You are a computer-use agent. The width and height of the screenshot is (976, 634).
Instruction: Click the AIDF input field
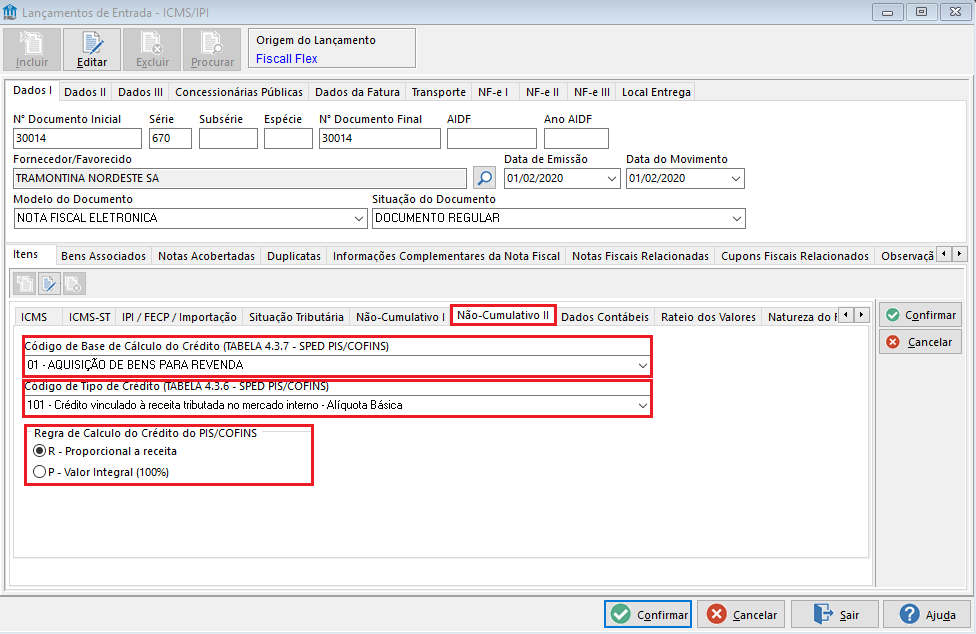(x=492, y=138)
